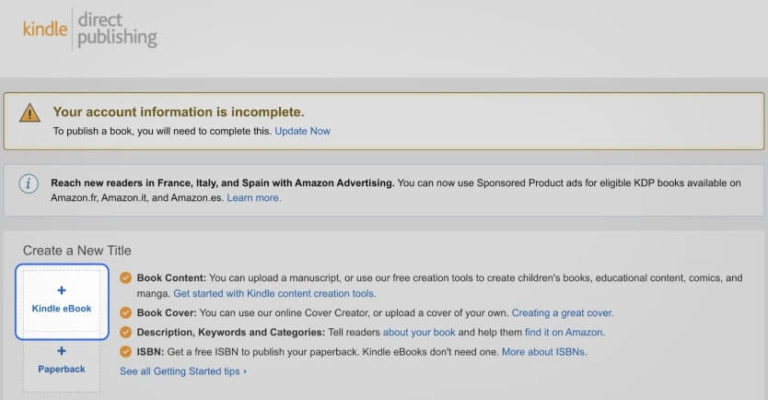Click the plus icon above Kindle eBook

tap(62, 290)
